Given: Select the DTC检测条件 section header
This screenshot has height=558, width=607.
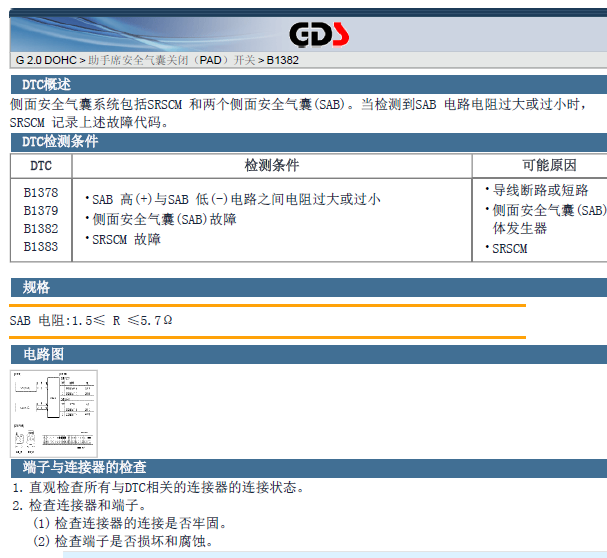Looking at the screenshot, I should (x=309, y=142).
